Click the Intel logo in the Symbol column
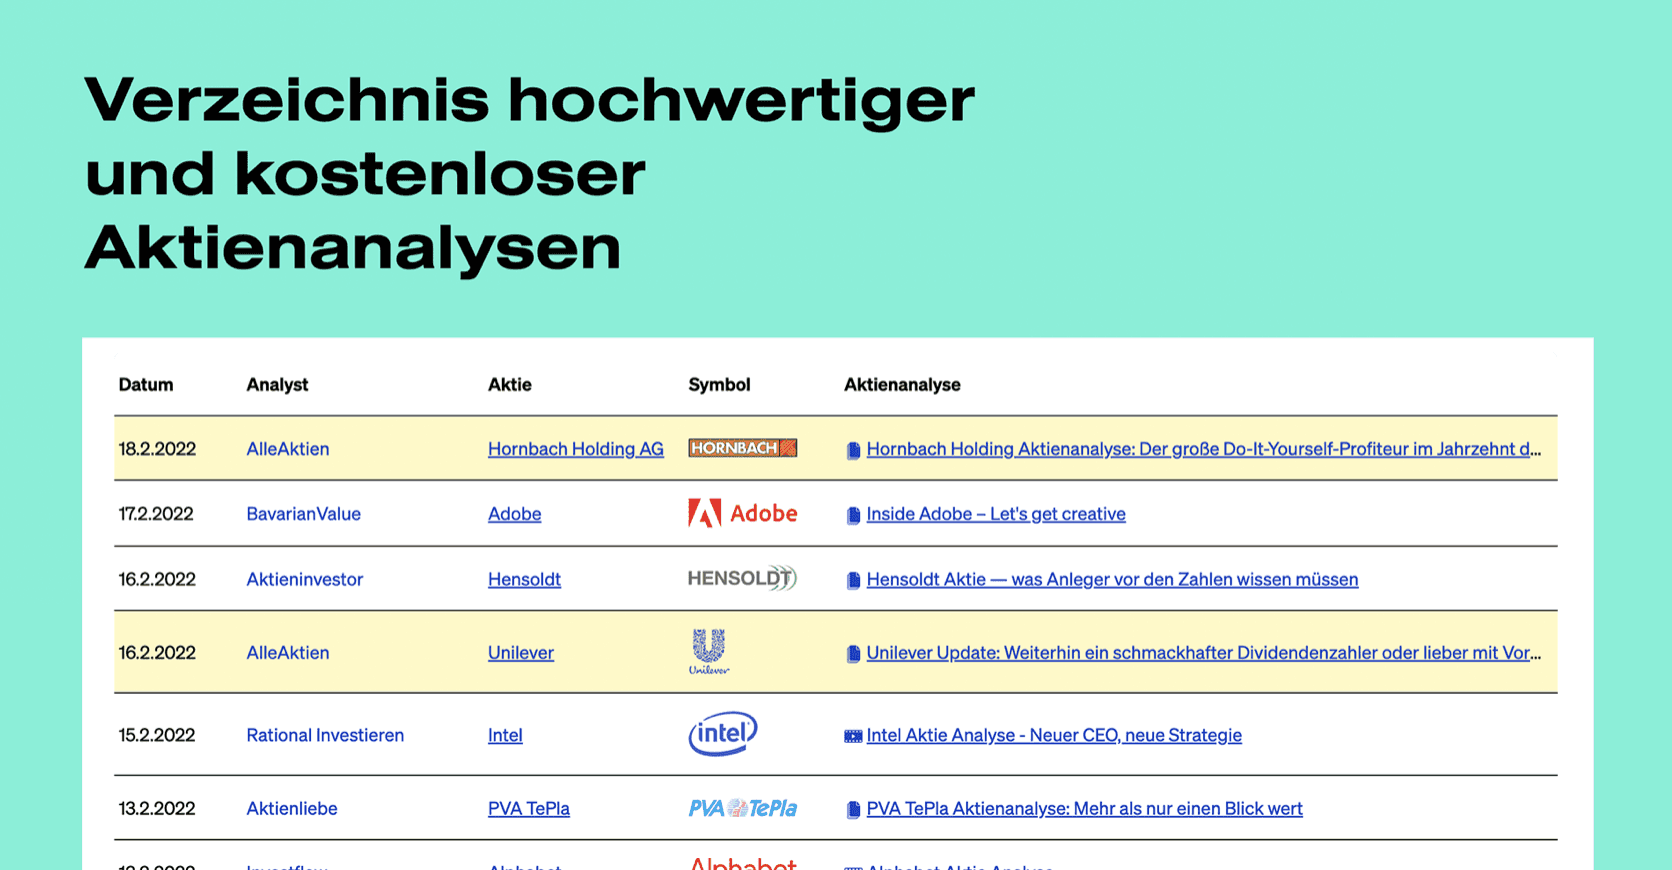This screenshot has height=870, width=1672. [x=723, y=734]
